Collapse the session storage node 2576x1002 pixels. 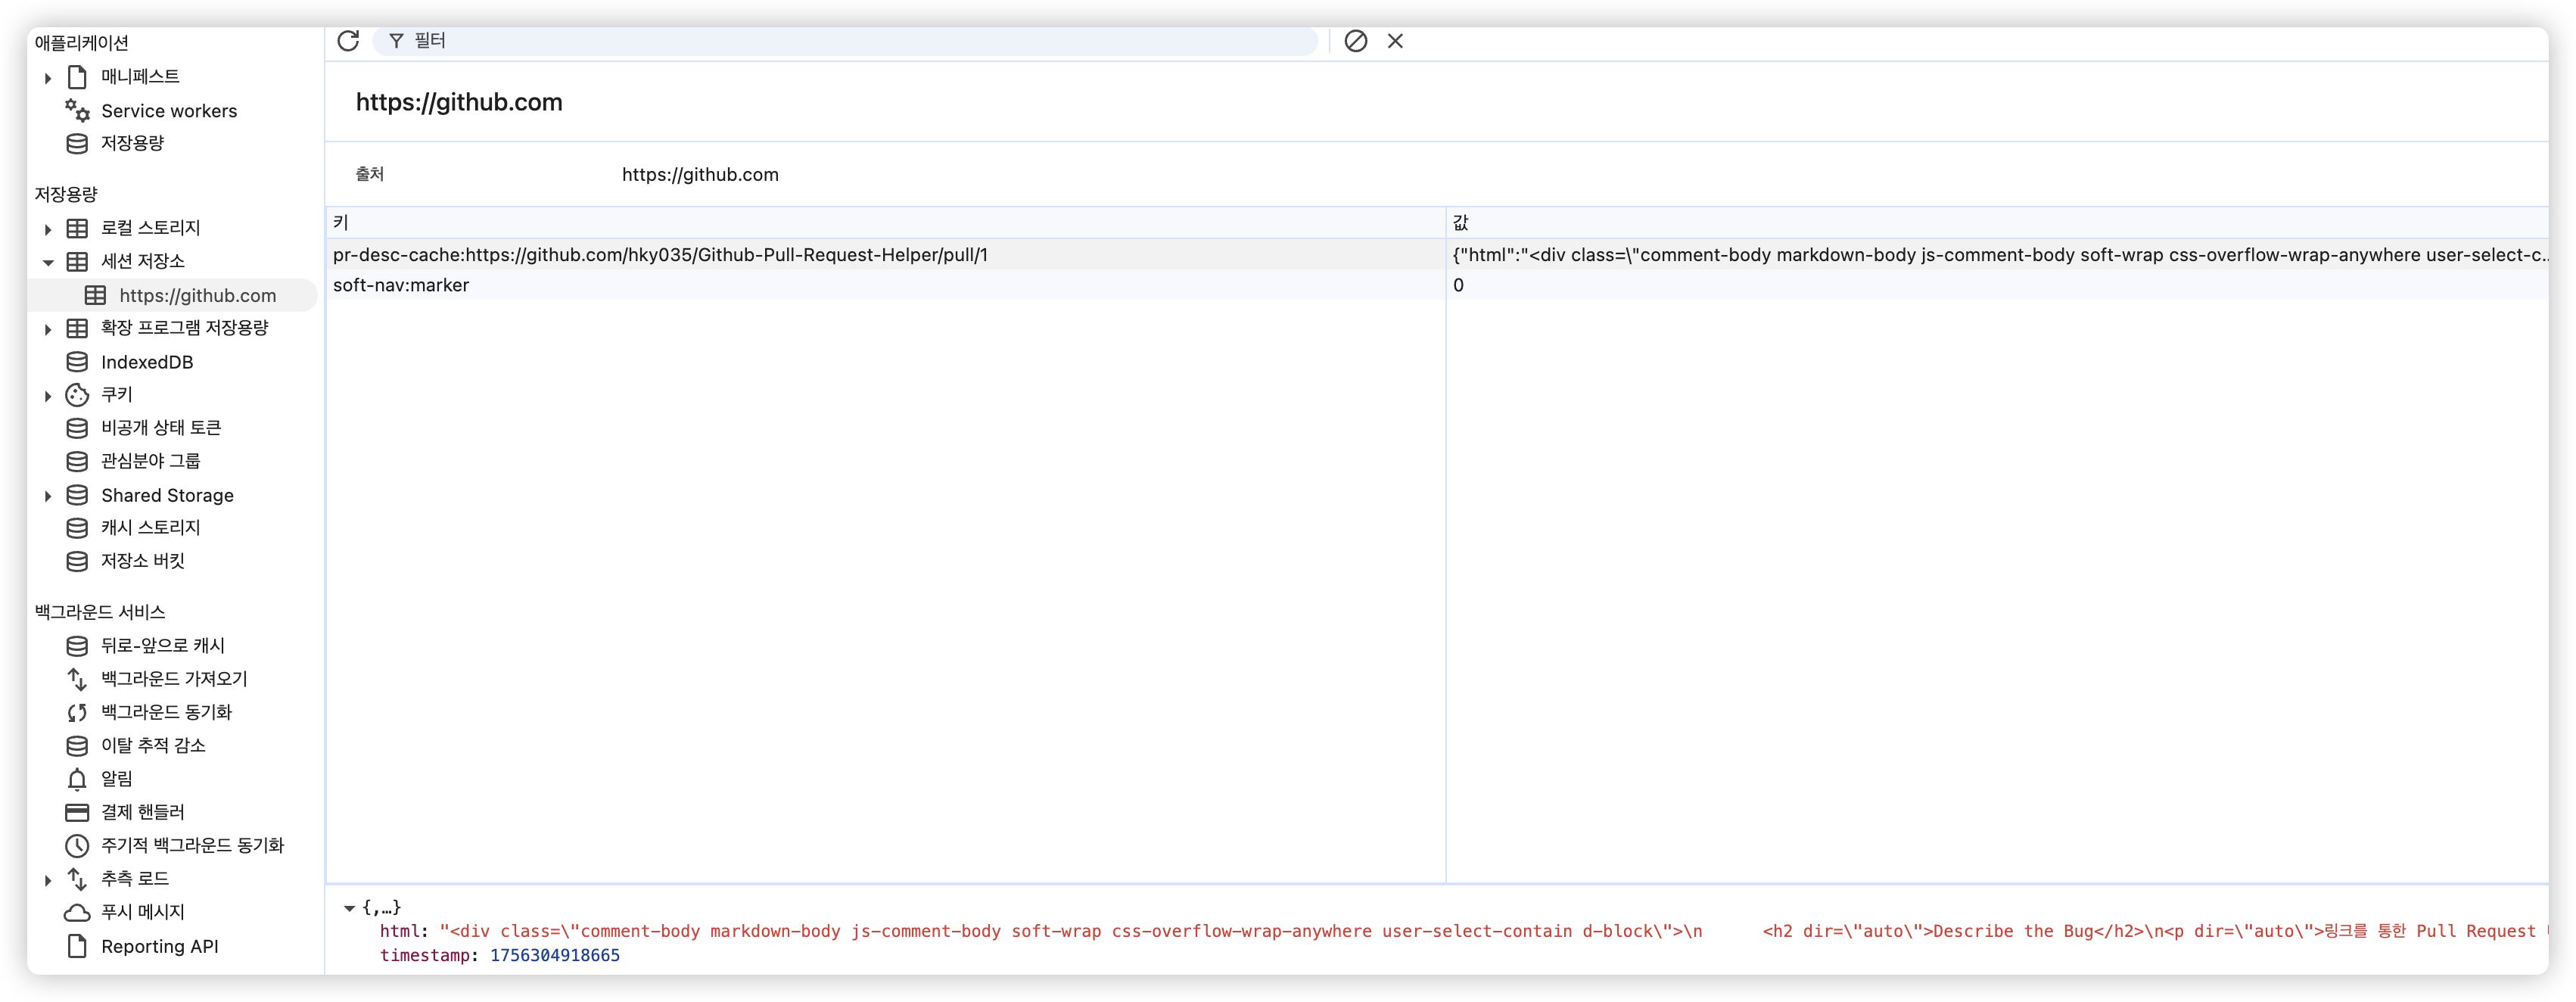(47, 262)
